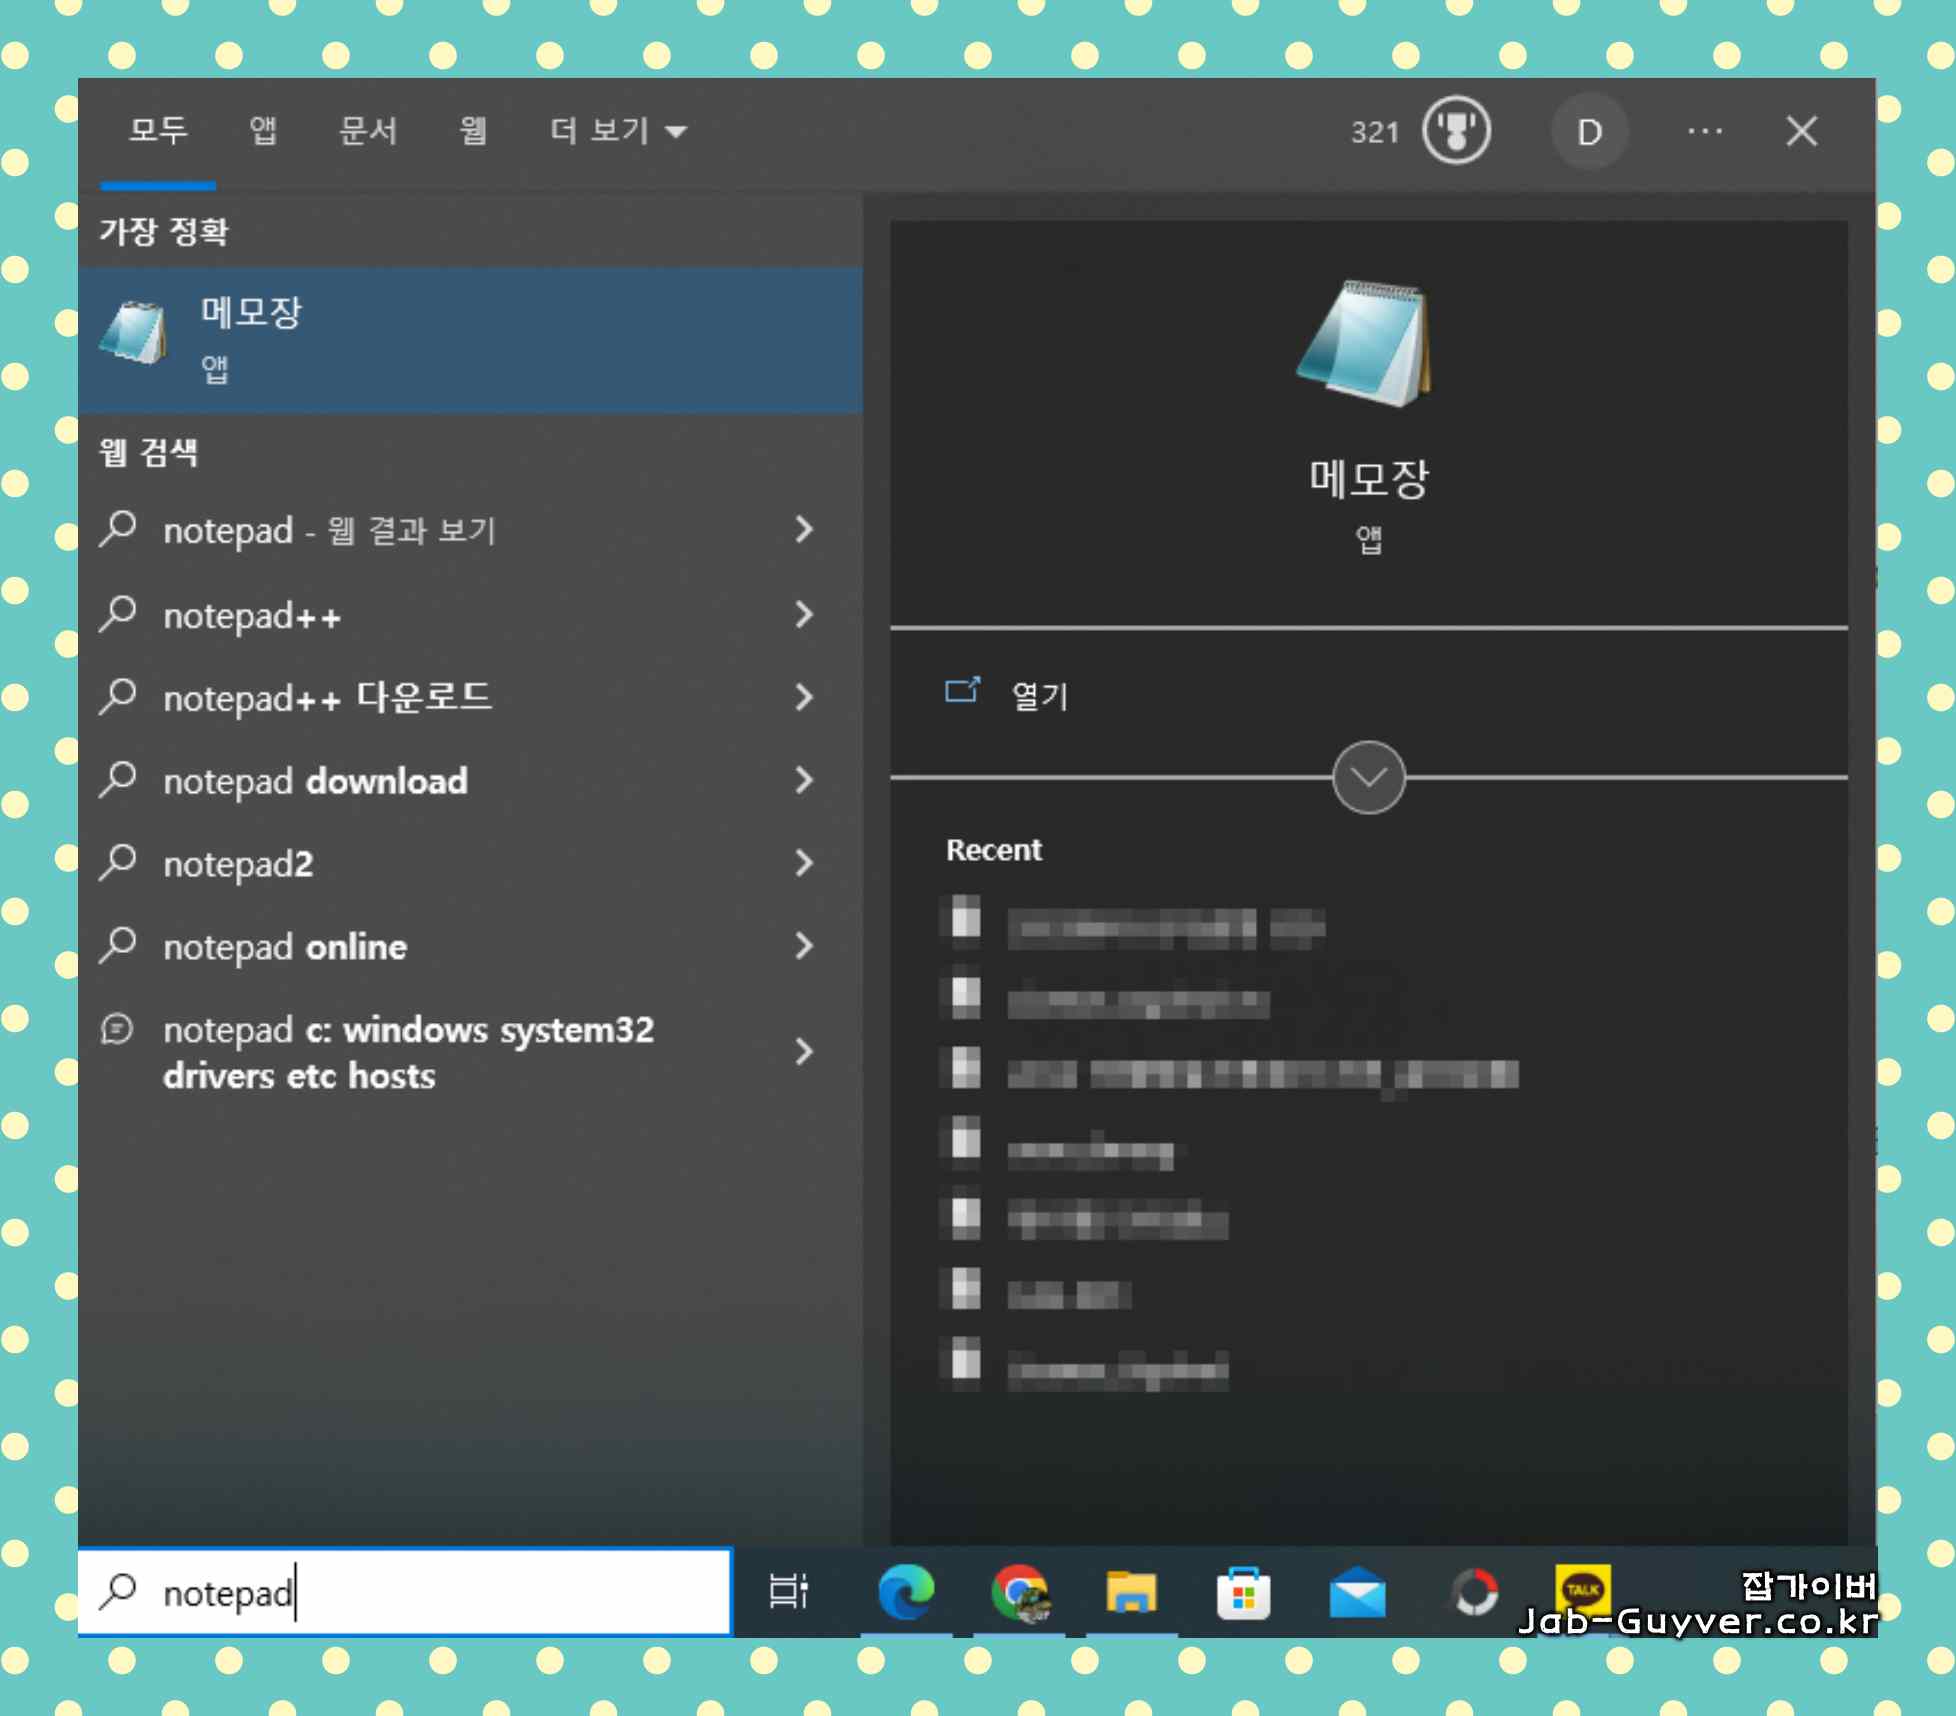The height and width of the screenshot is (1716, 1956).
Task: Open Microsoft Edge from taskbar
Action: pos(906,1591)
